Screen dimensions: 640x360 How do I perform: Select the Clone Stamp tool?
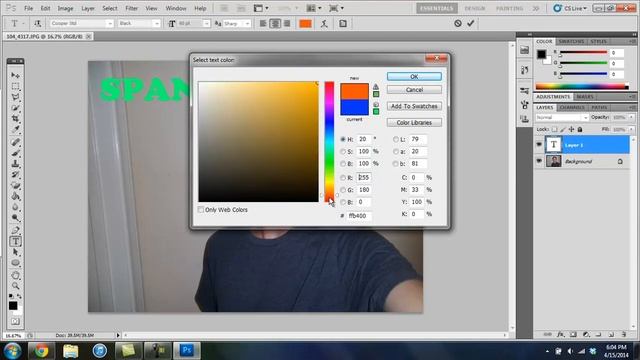pyautogui.click(x=15, y=164)
